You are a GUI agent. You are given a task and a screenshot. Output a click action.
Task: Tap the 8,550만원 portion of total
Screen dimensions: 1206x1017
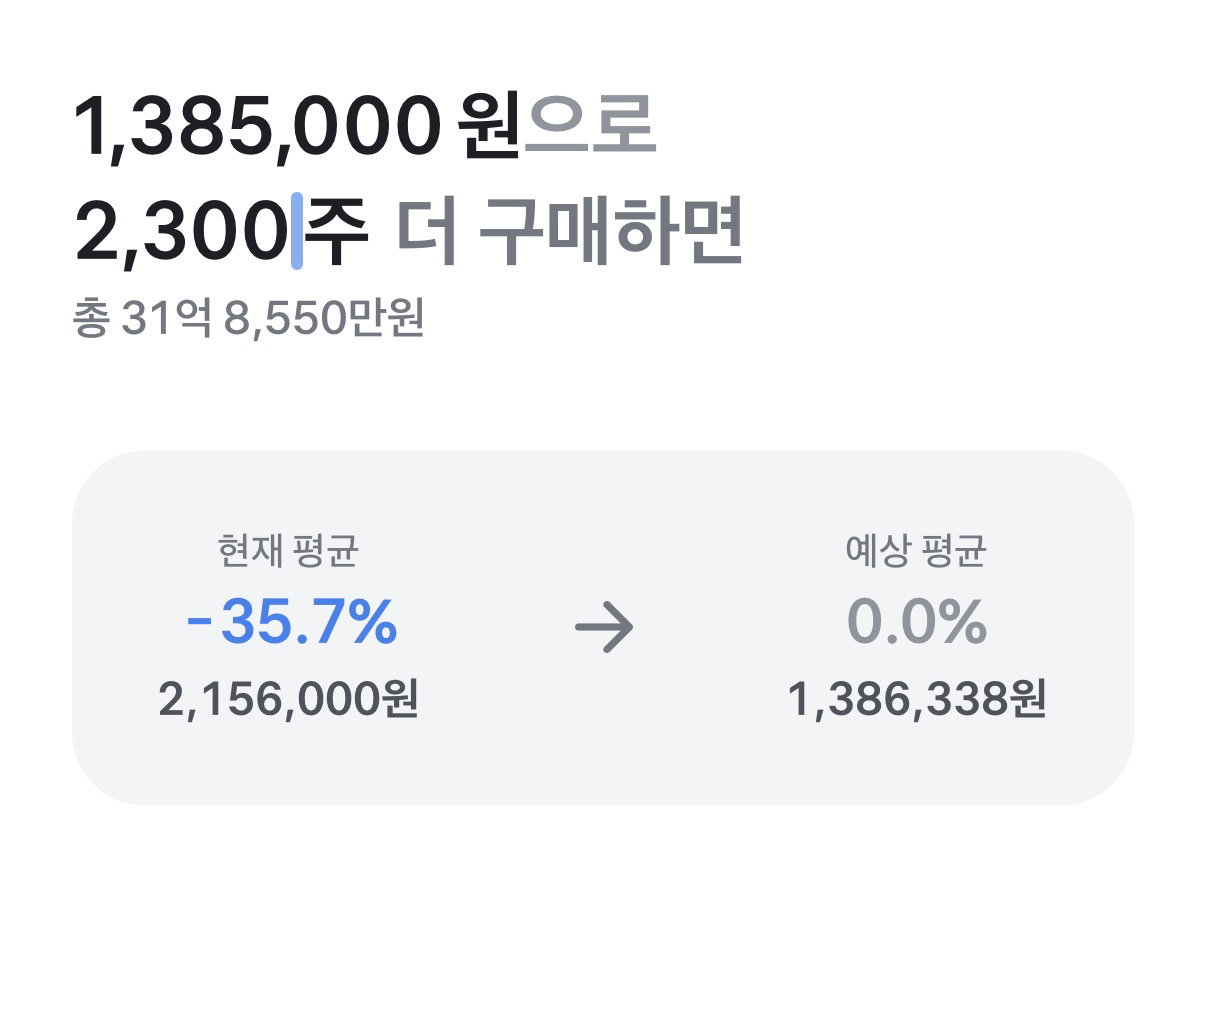tap(324, 319)
